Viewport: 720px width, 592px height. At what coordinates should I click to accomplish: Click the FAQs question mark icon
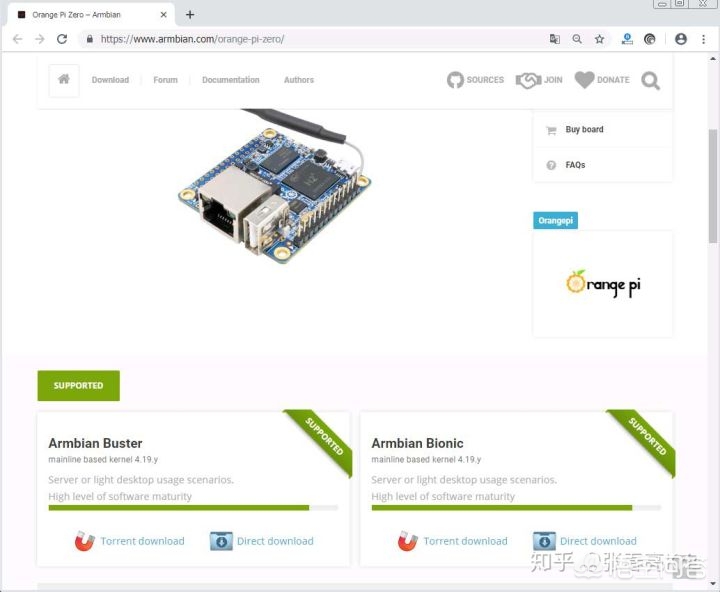551,165
